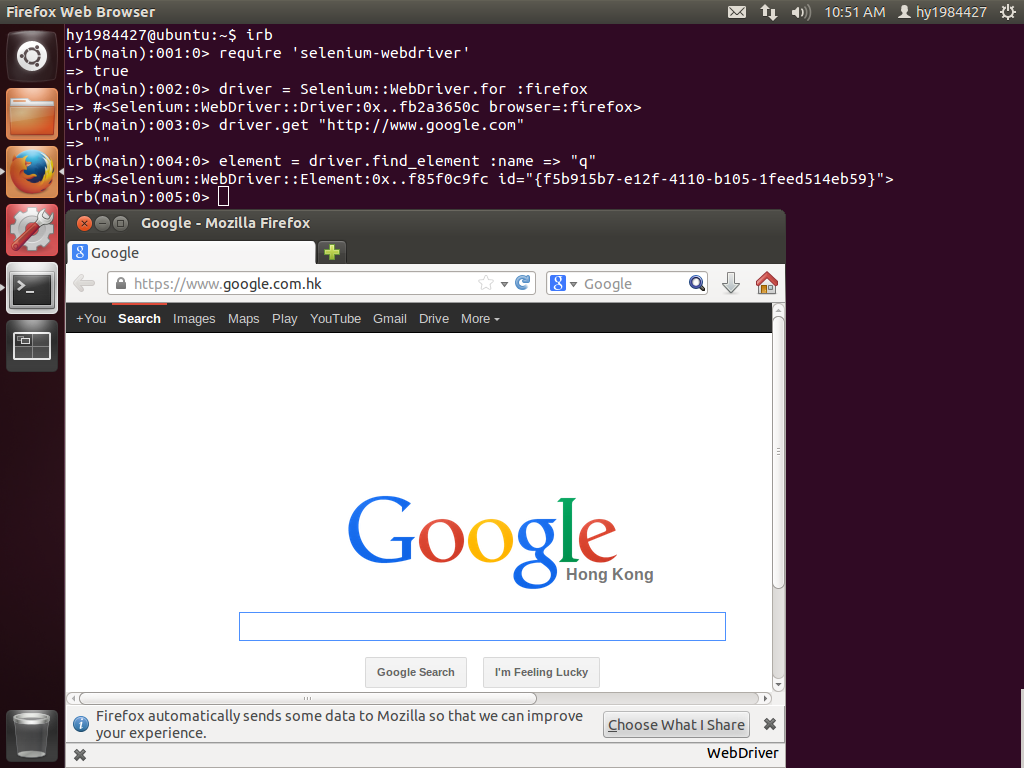The width and height of the screenshot is (1024, 768).
Task: Click scrollbar down arrow
Action: [x=778, y=685]
